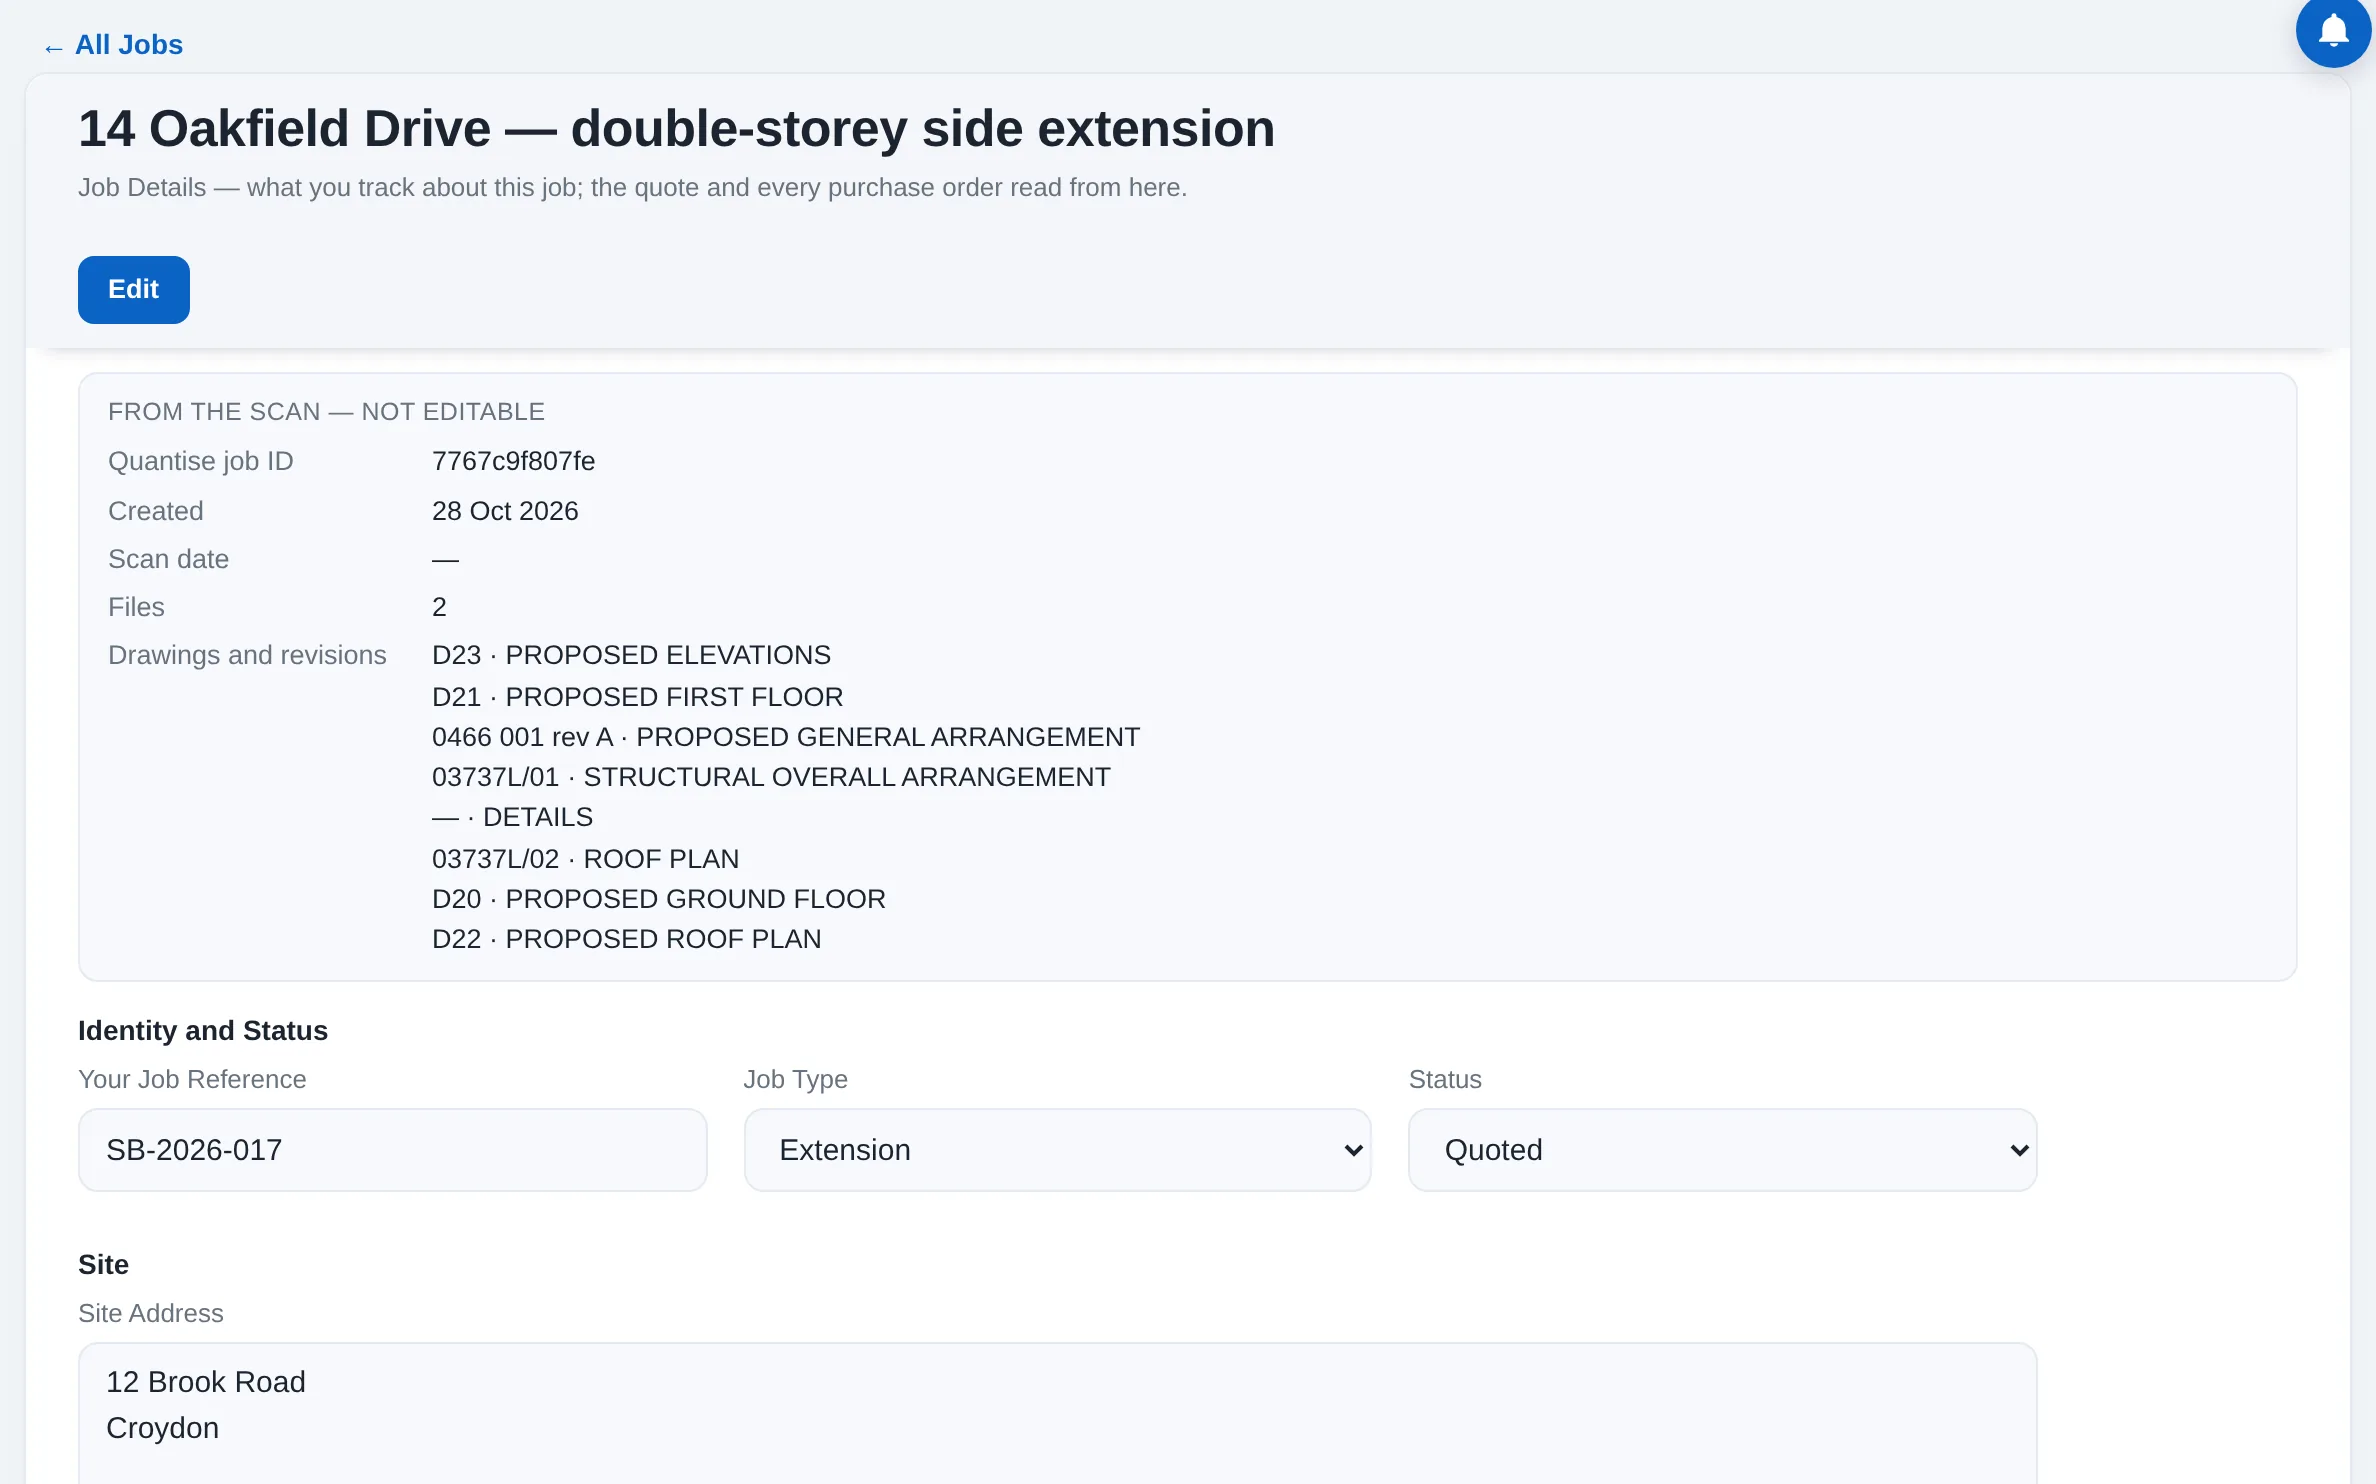The width and height of the screenshot is (2376, 1484).
Task: Click the job title 14 Oakfield Drive
Action: [x=676, y=129]
